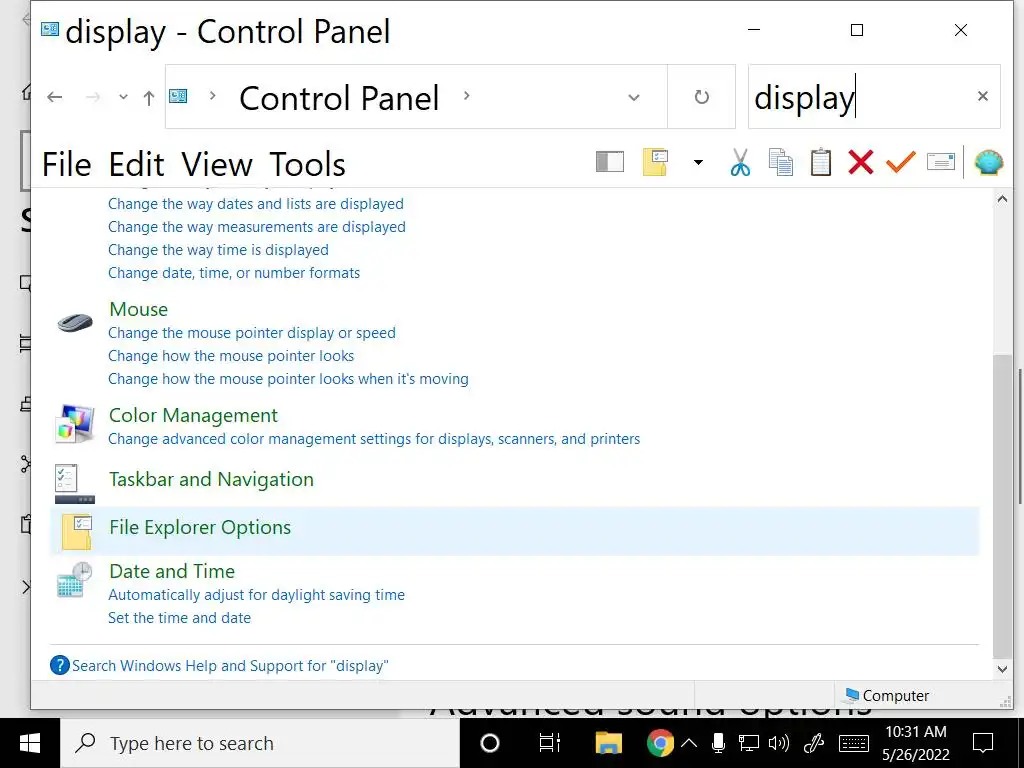Click the orange checkmark Properties icon
1024x768 pixels.
[x=901, y=162]
